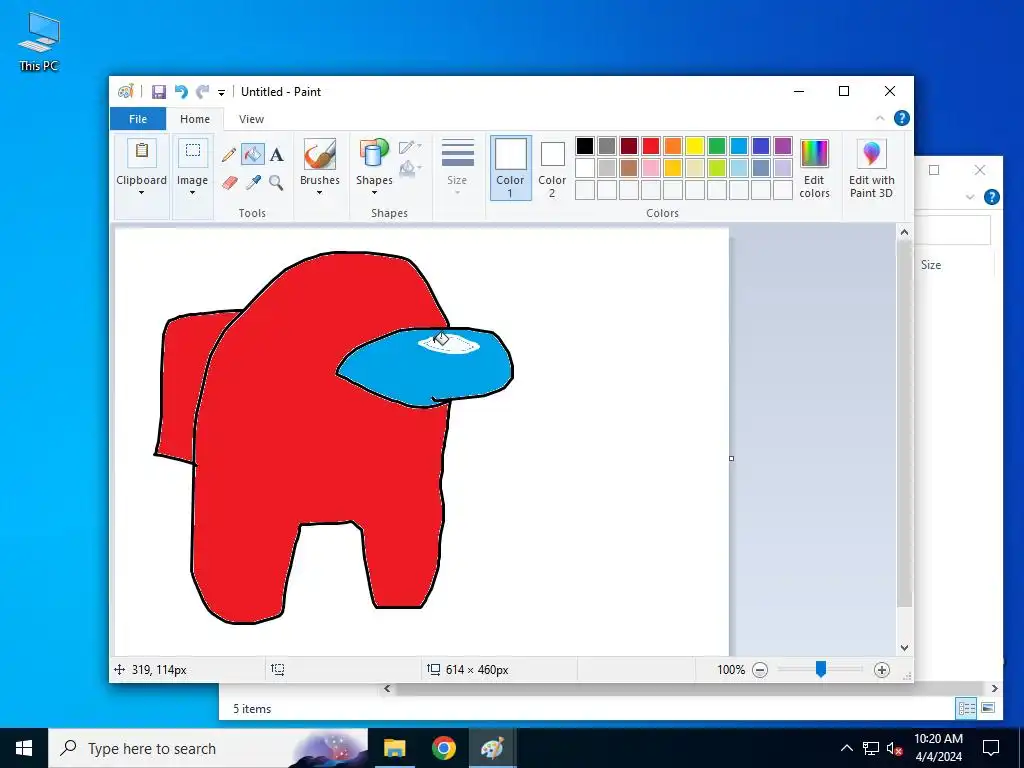Click the vertical scrollbar down arrow
The height and width of the screenshot is (768, 1024).
904,648
